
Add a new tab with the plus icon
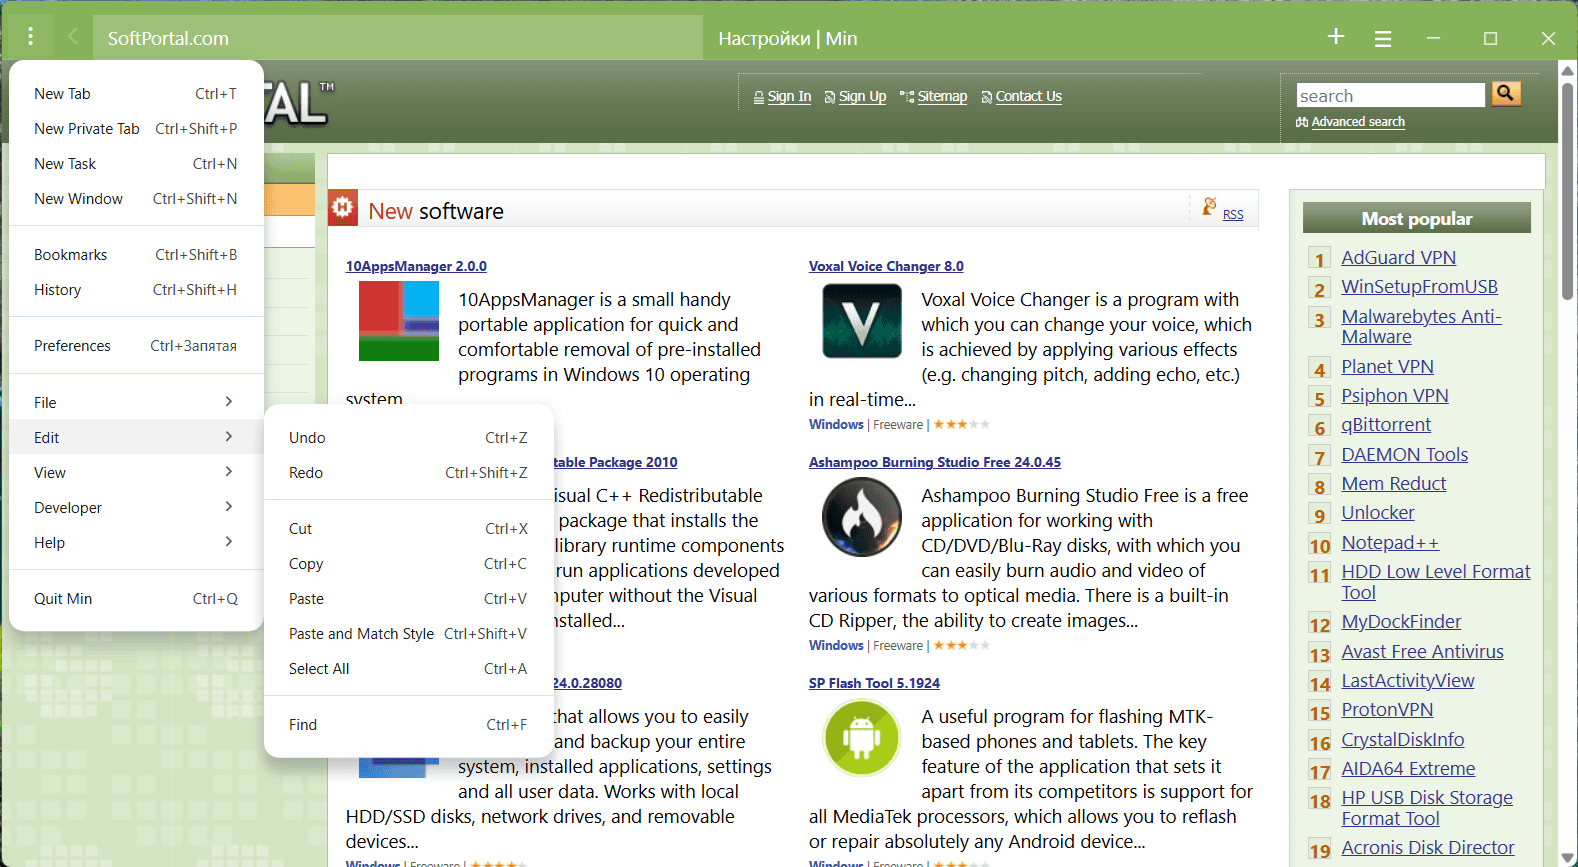point(1336,37)
